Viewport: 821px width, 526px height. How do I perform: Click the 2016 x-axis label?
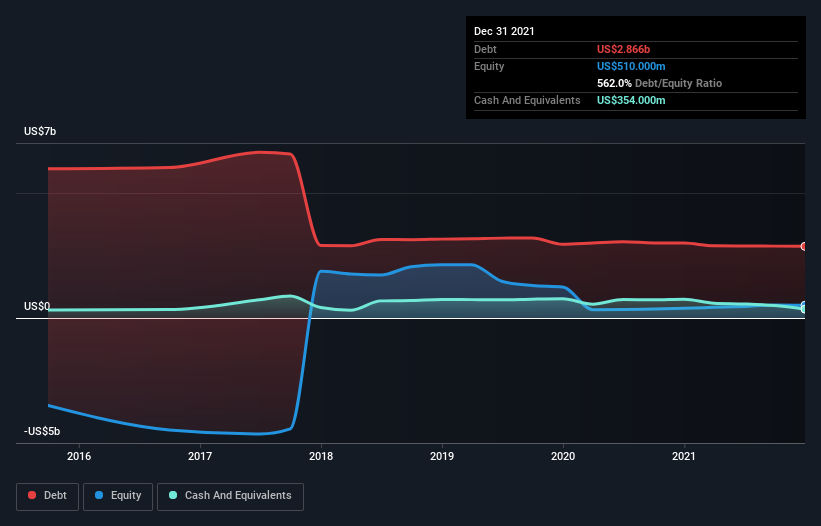click(x=79, y=456)
